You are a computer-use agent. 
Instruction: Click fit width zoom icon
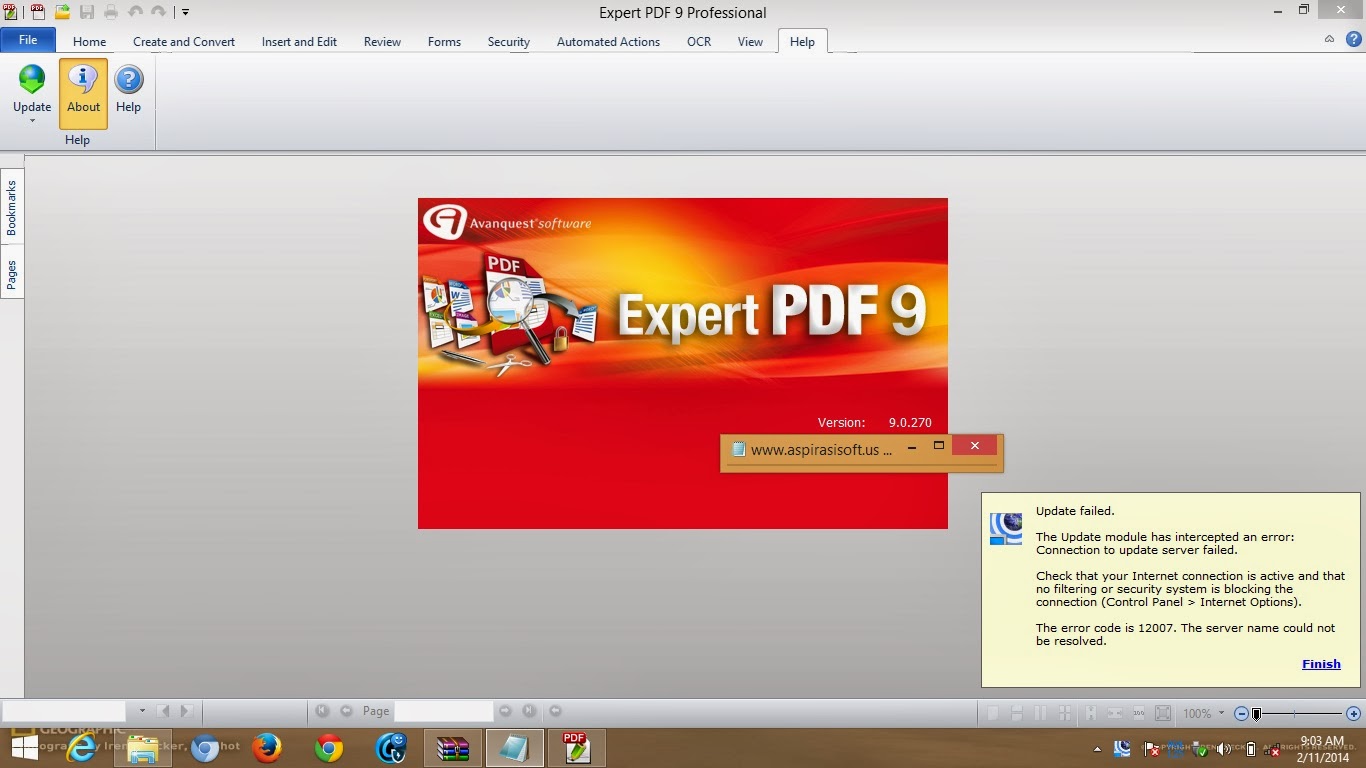(x=1115, y=713)
